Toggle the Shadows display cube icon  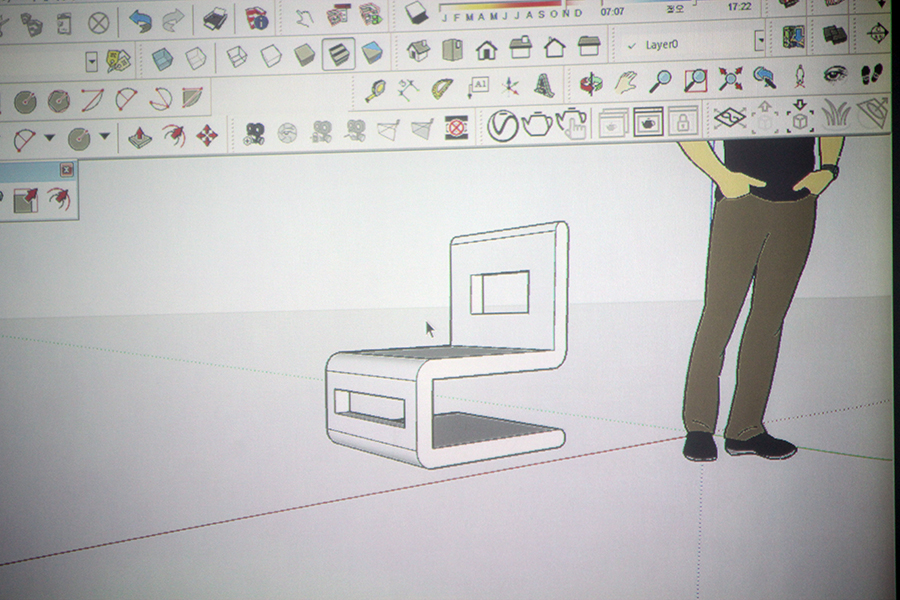tap(416, 13)
